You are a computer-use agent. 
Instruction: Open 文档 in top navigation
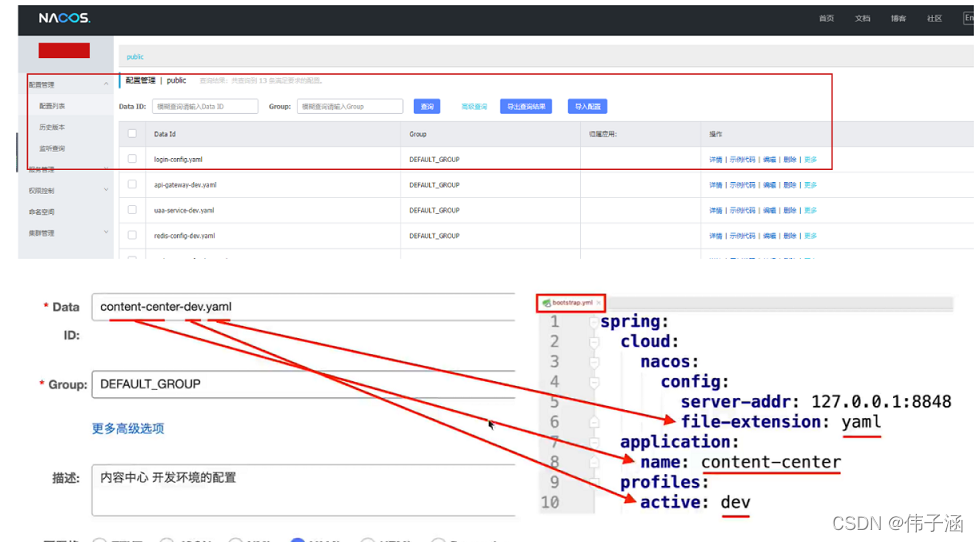tap(863, 19)
